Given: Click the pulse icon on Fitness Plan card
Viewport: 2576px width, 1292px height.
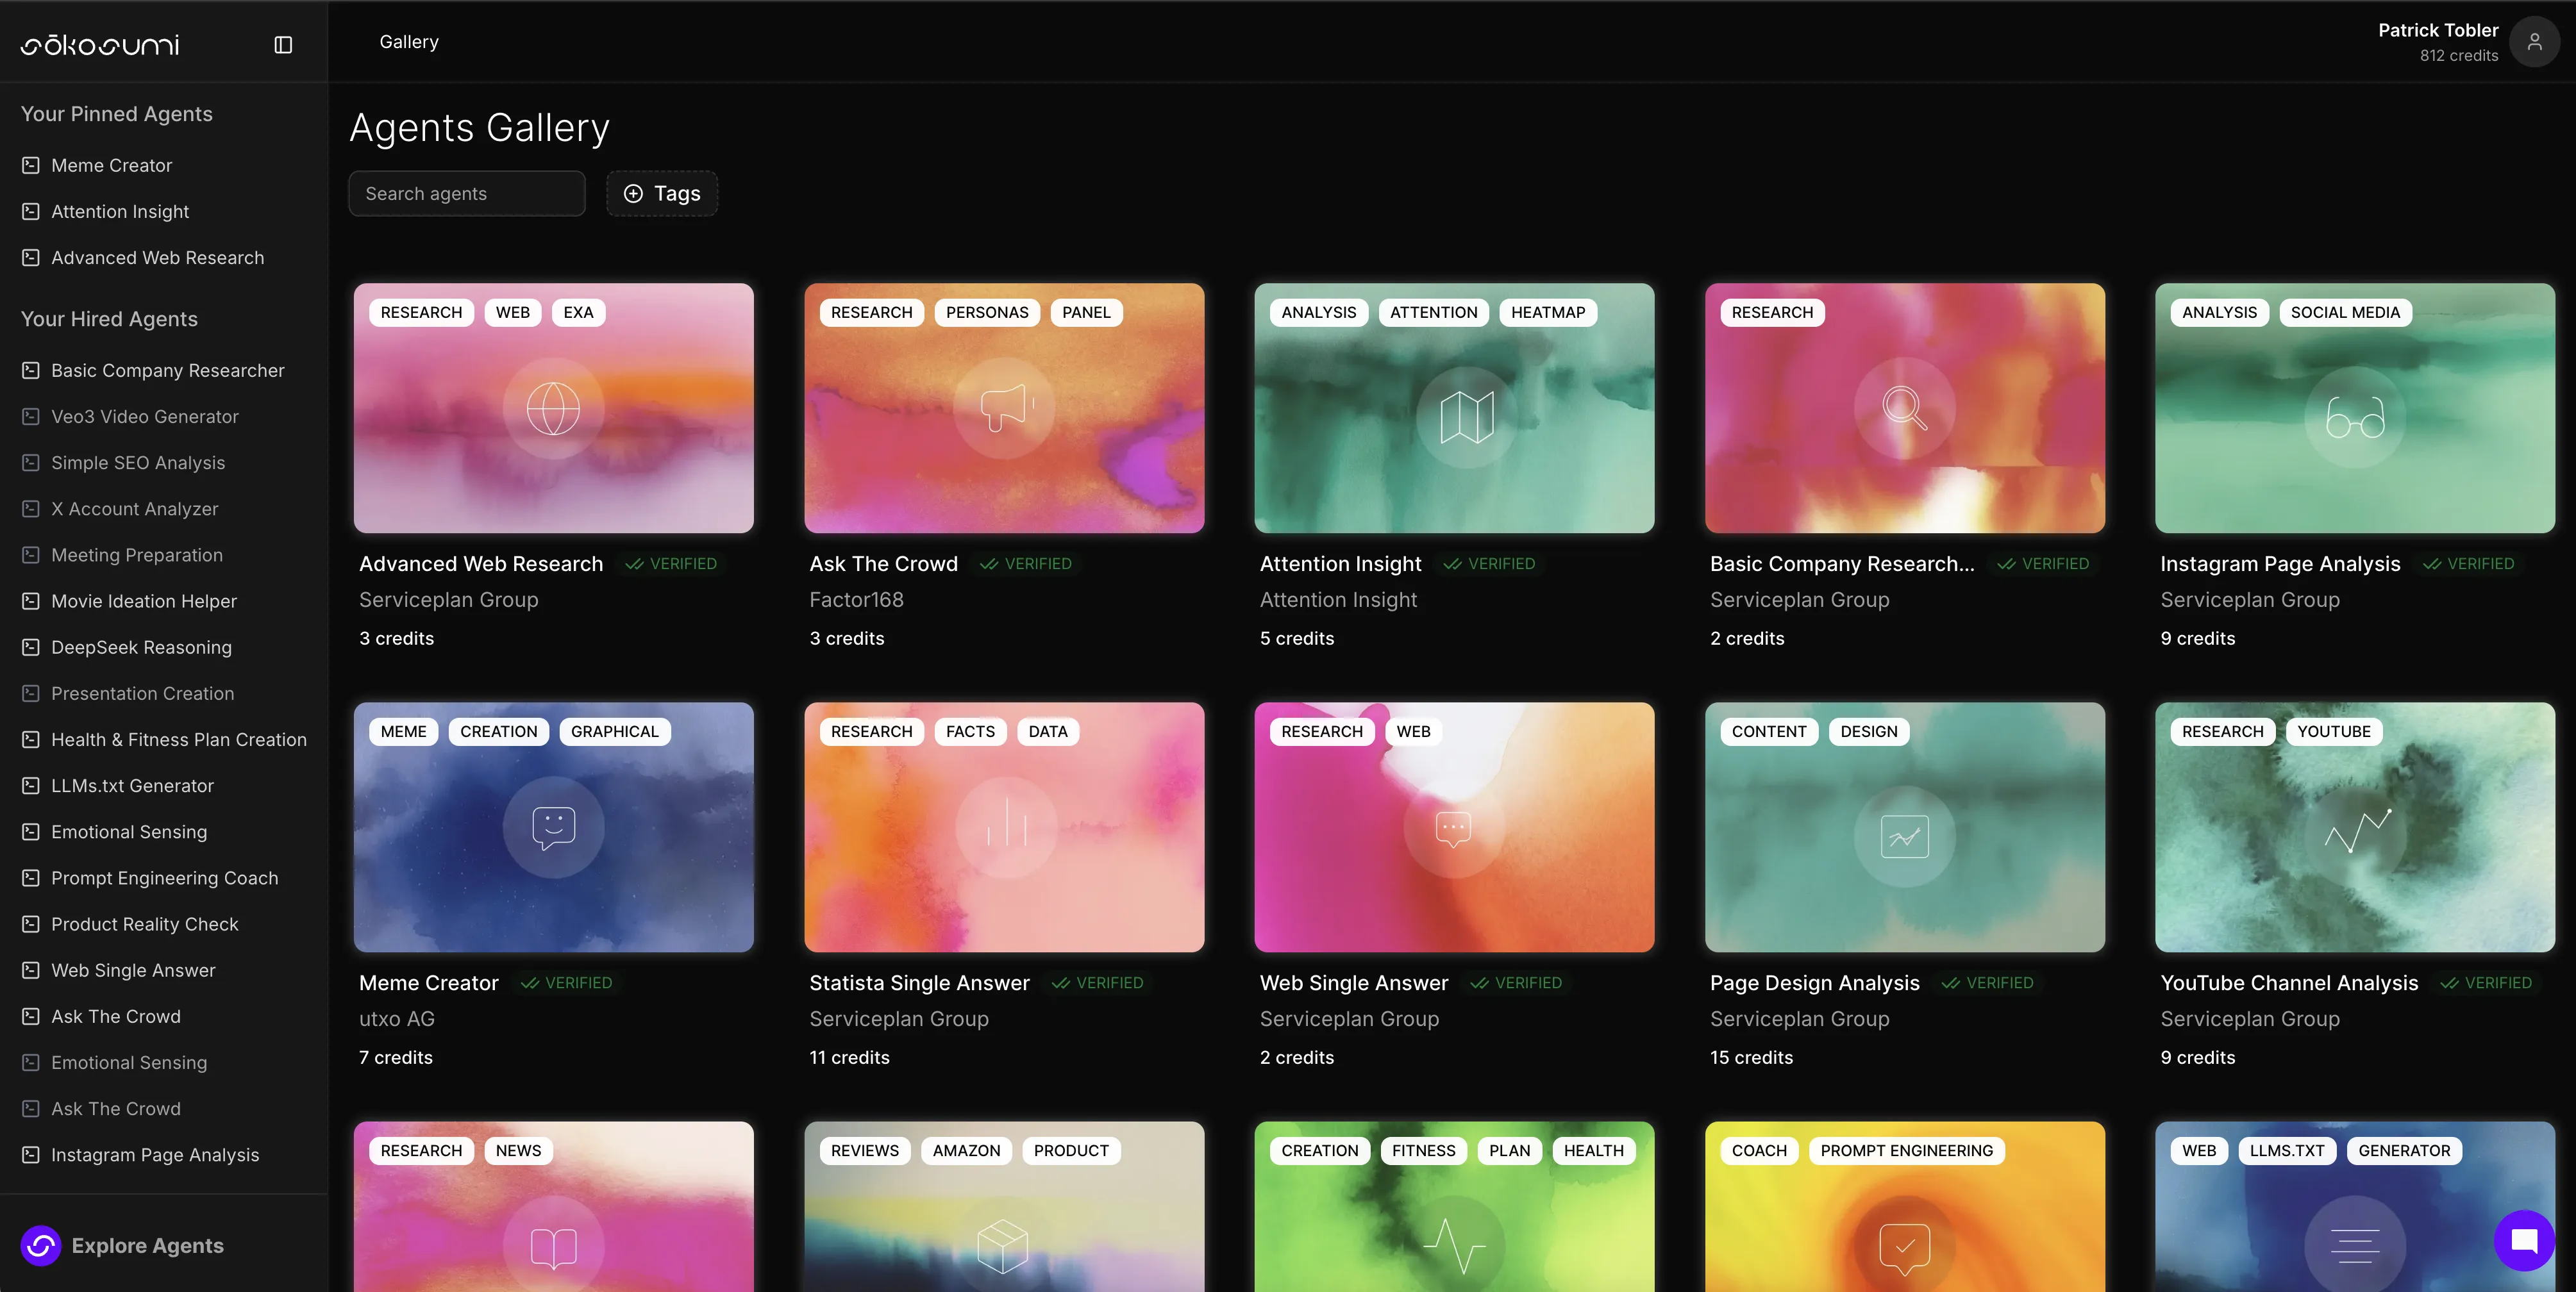Looking at the screenshot, I should [x=1454, y=1246].
